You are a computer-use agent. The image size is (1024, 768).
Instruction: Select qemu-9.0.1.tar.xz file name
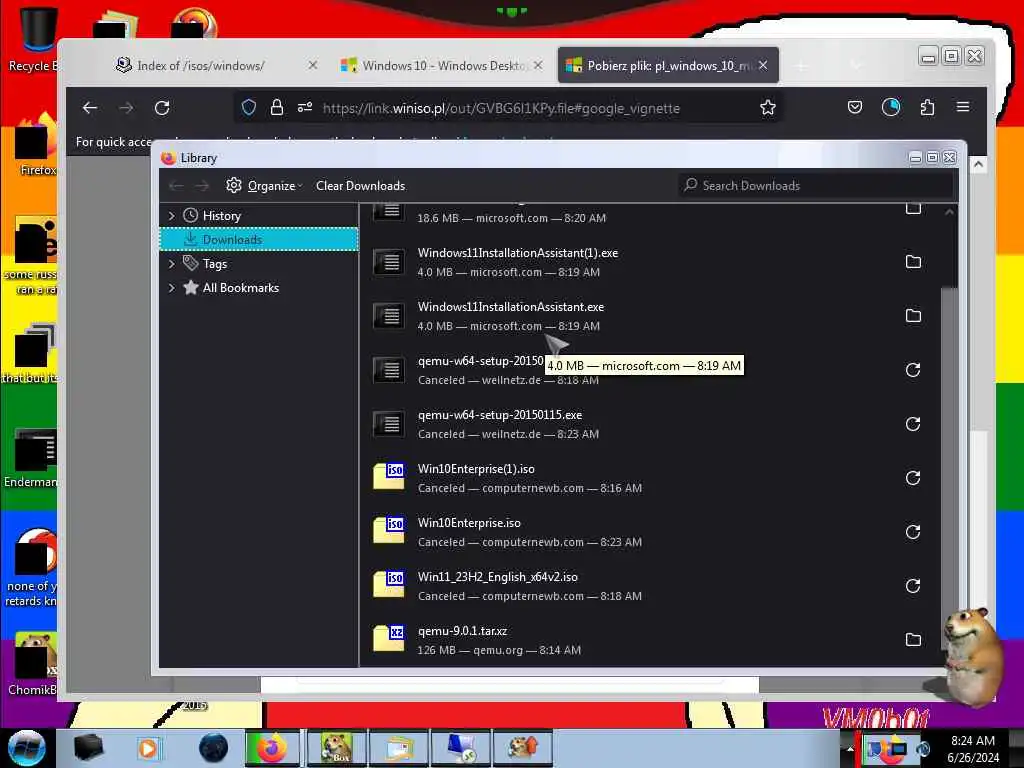462,632
